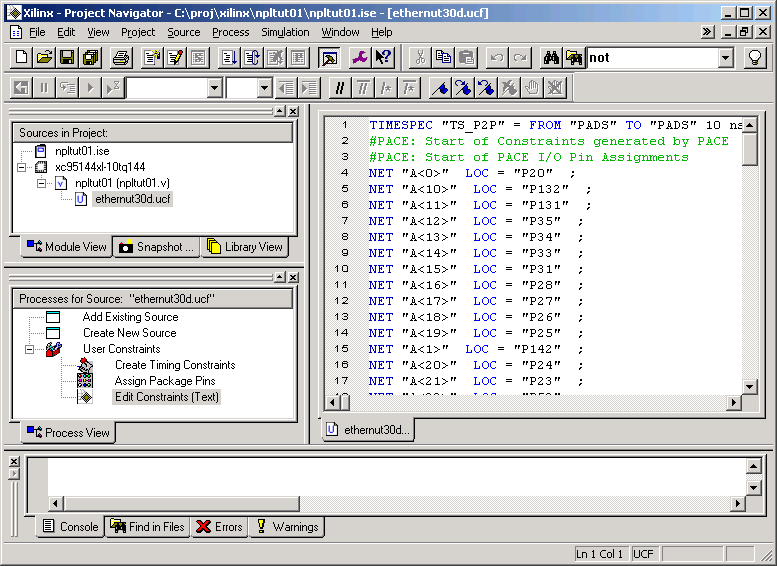This screenshot has width=777, height=566.
Task: Click the editor's vertical scrollbar down arrow
Action: click(x=750, y=385)
